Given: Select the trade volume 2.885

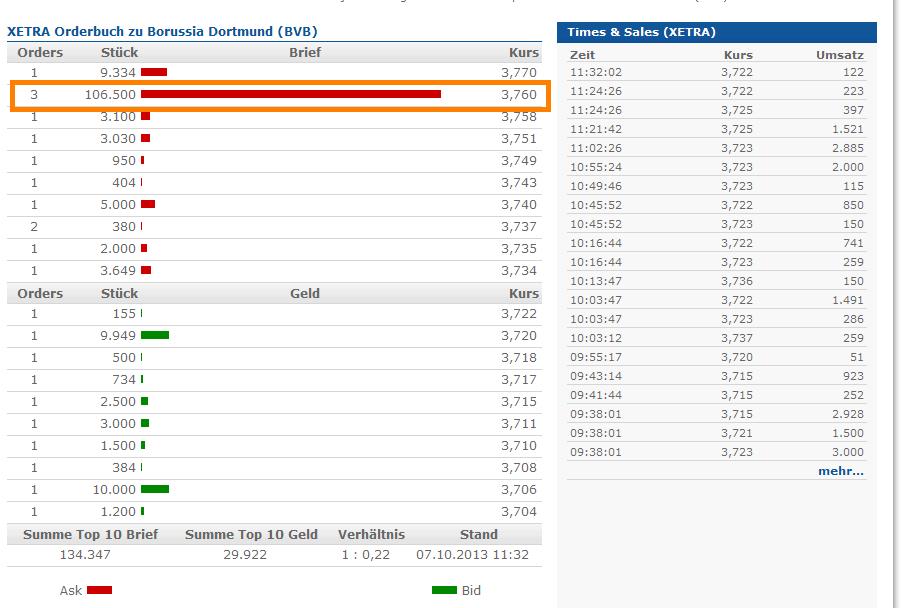Looking at the screenshot, I should (848, 148).
